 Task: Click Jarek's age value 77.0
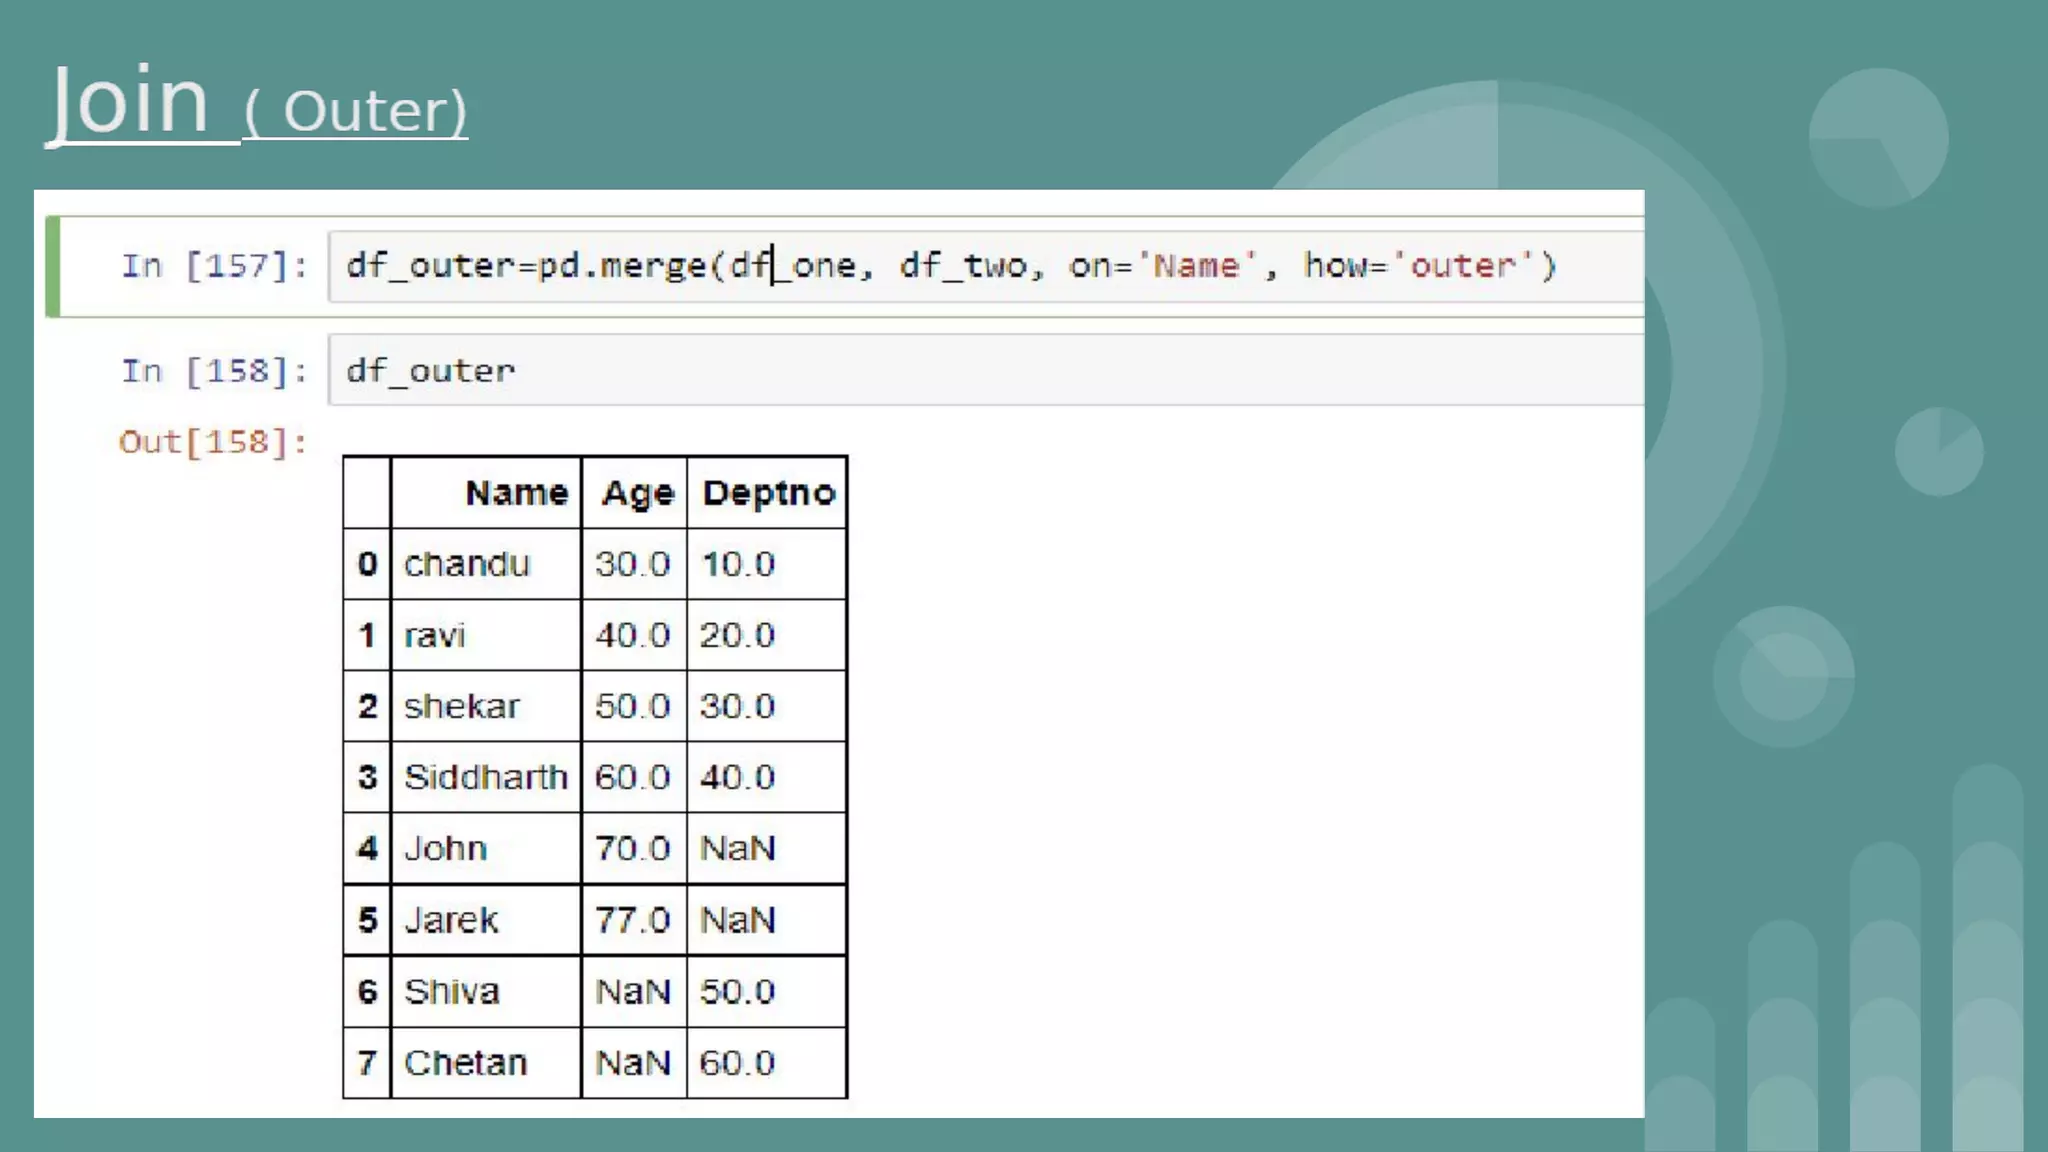[632, 920]
